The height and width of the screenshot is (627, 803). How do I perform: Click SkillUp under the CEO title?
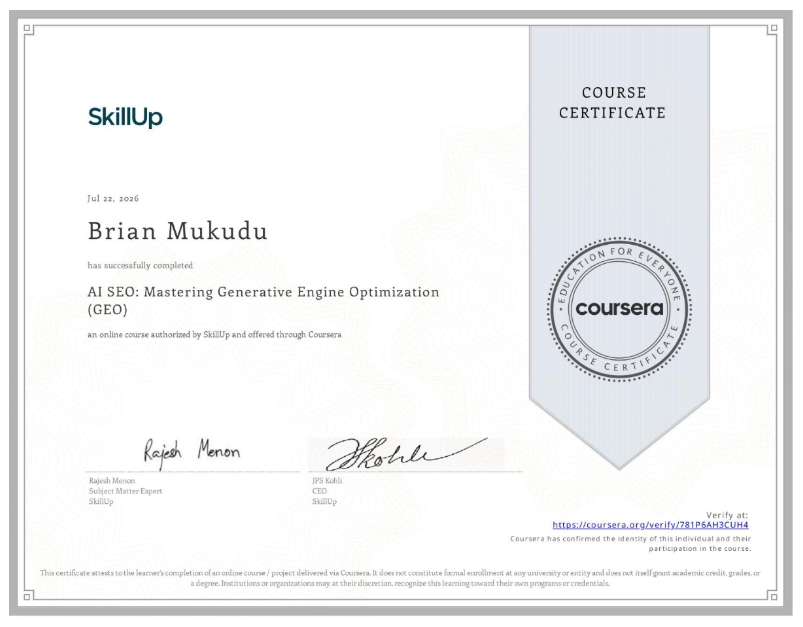click(324, 501)
